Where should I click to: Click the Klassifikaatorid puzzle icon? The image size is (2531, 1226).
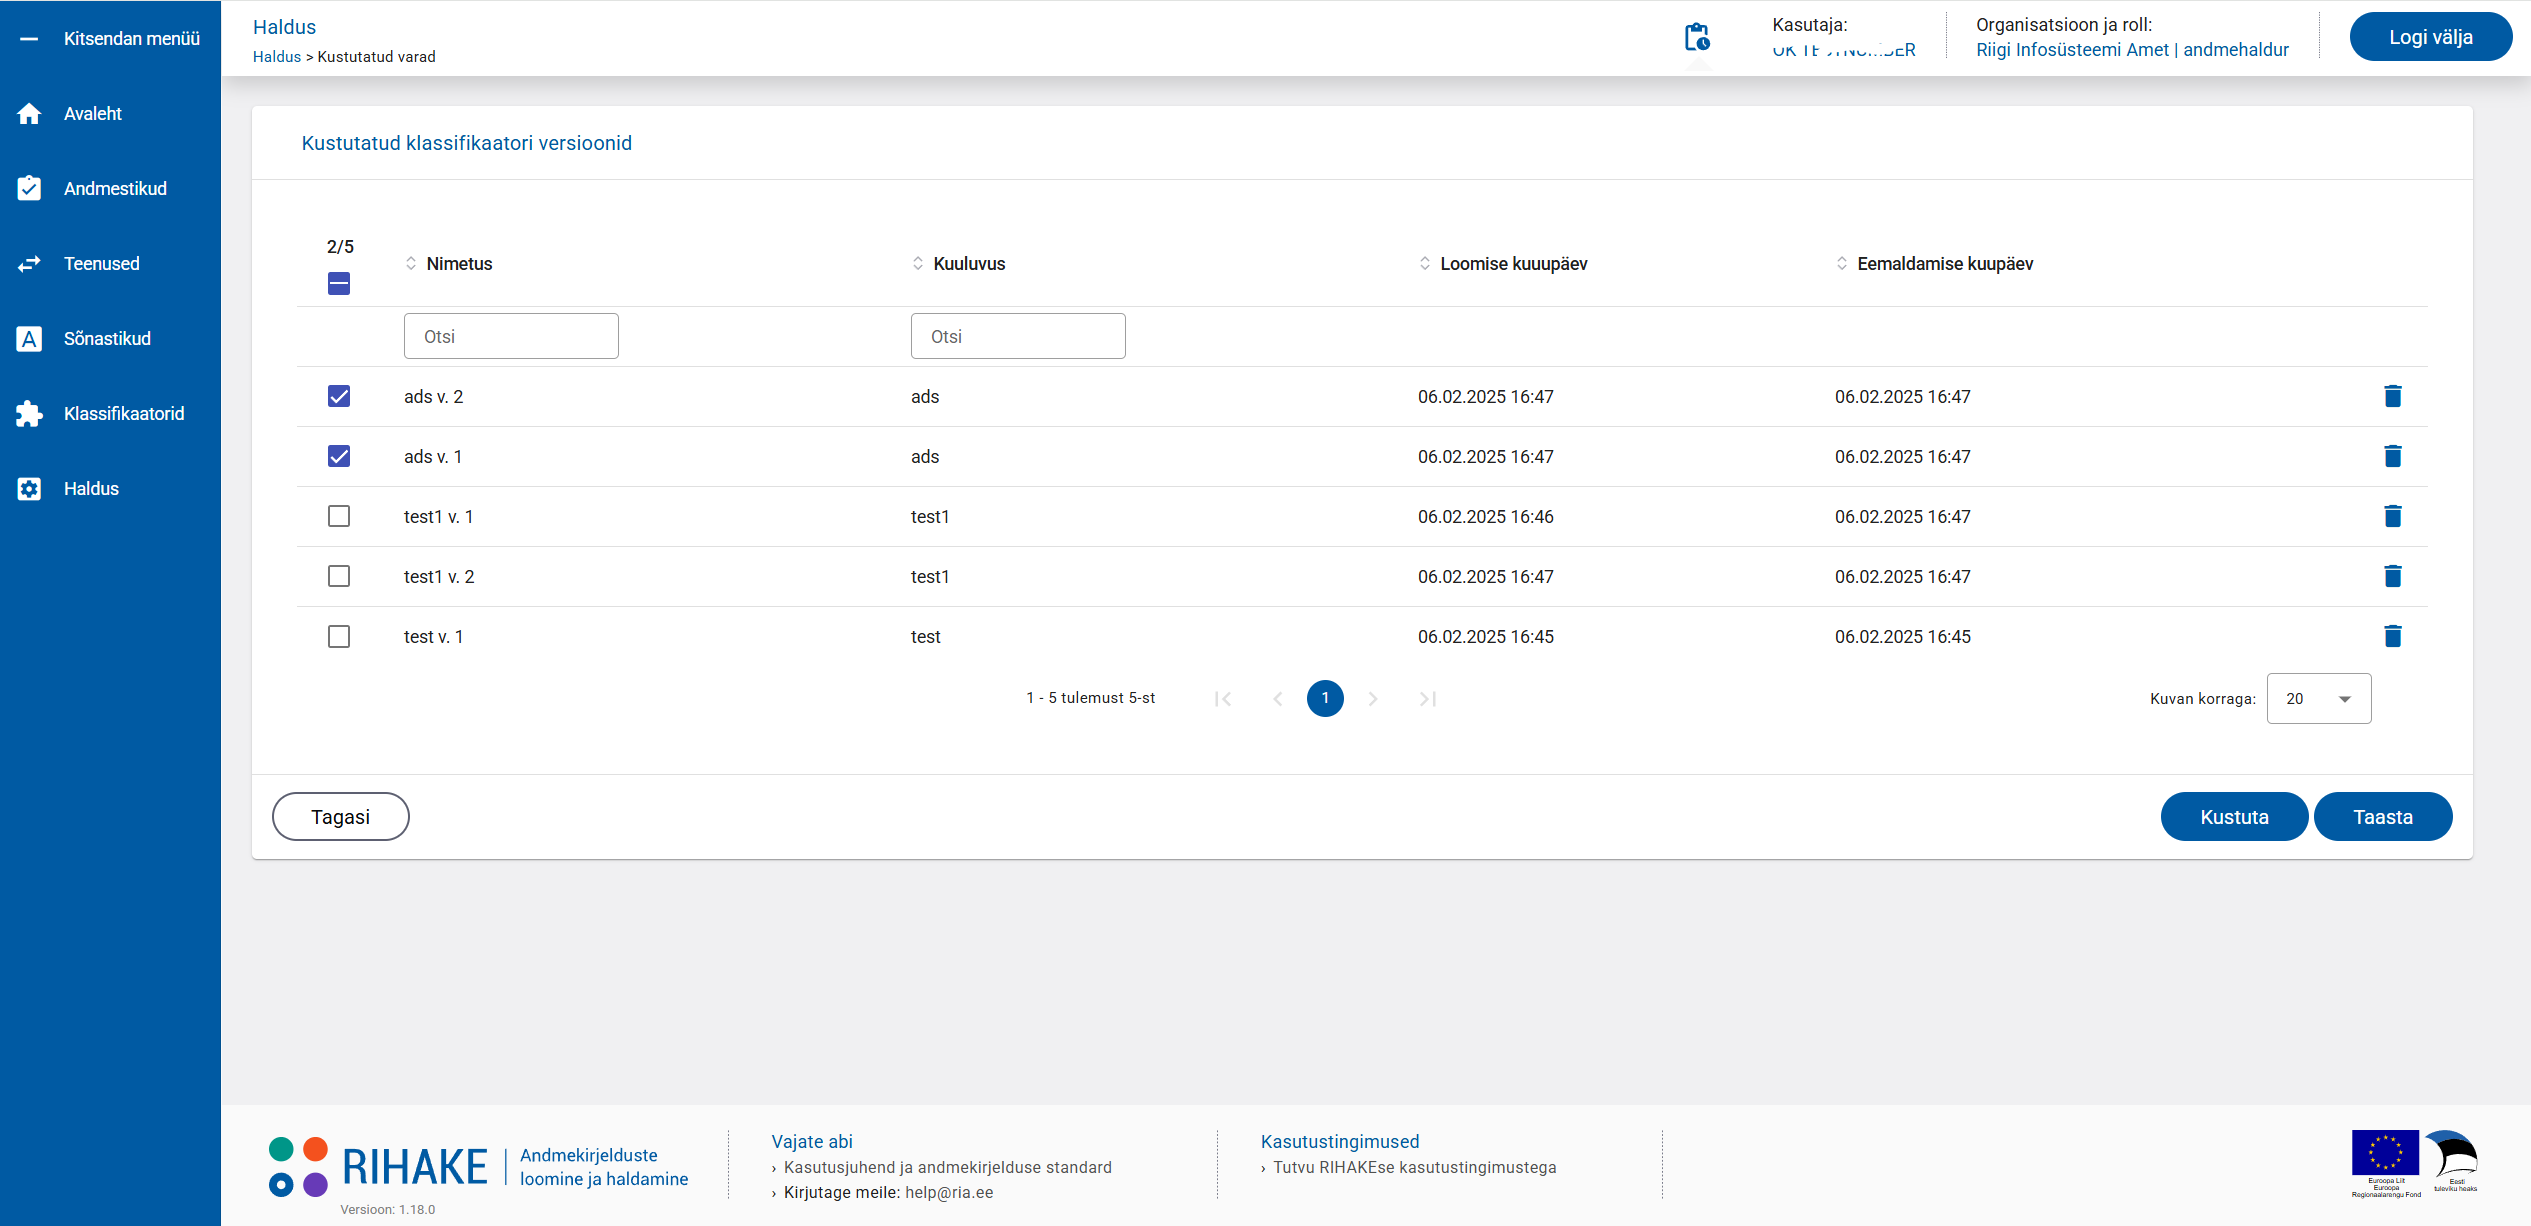30,414
